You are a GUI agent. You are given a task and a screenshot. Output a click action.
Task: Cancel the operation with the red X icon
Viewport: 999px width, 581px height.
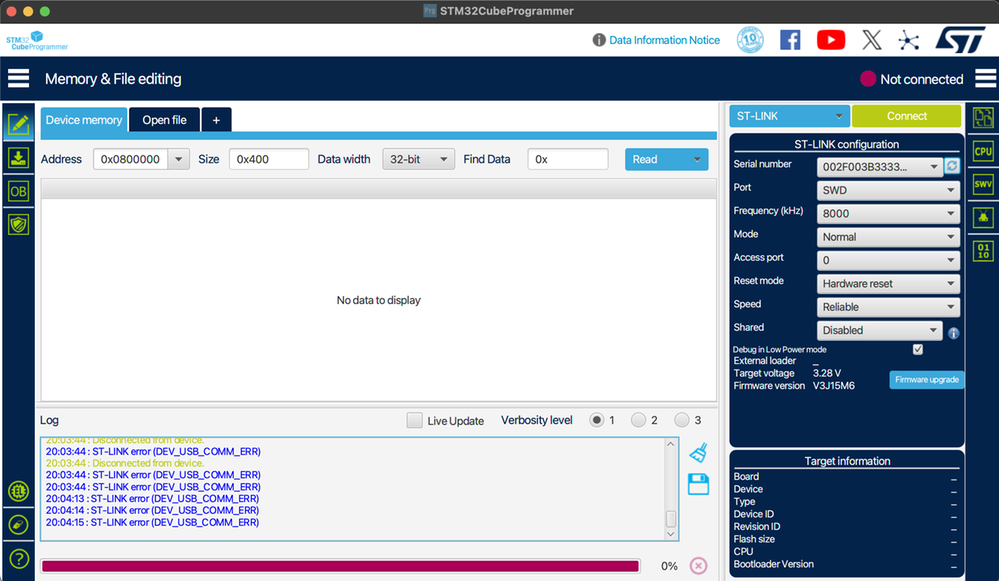tap(698, 566)
